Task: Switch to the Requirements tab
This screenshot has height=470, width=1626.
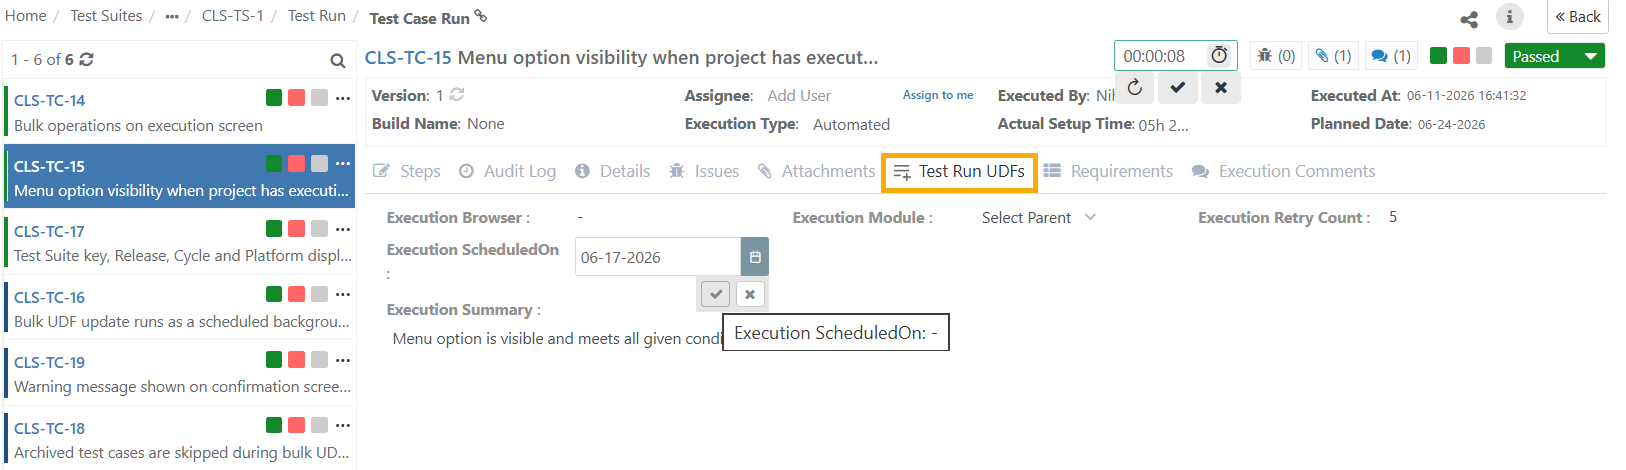Action: coord(1108,171)
